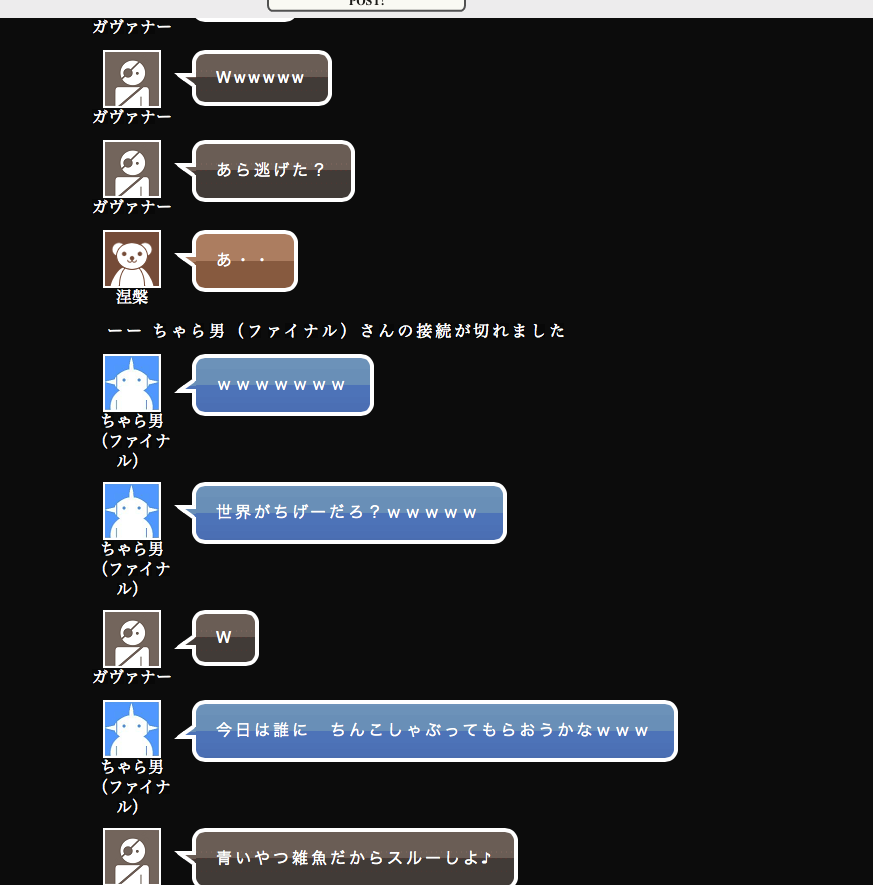Select the single "w" message bubble
The image size is (873, 885).
226,638
